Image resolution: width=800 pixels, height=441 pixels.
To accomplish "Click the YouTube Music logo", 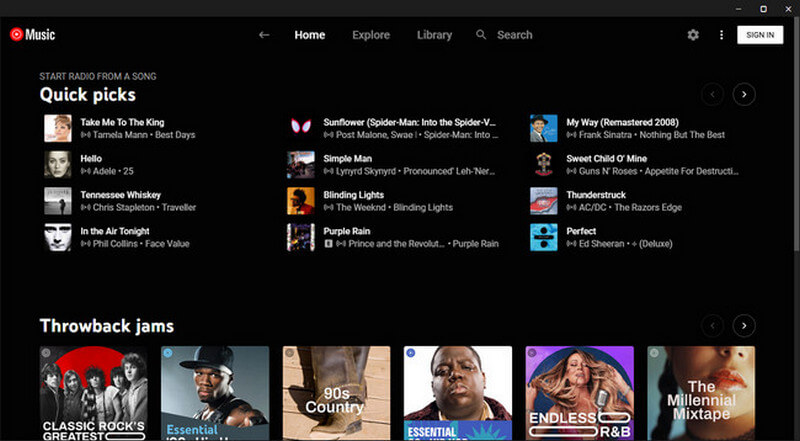I will coord(32,35).
